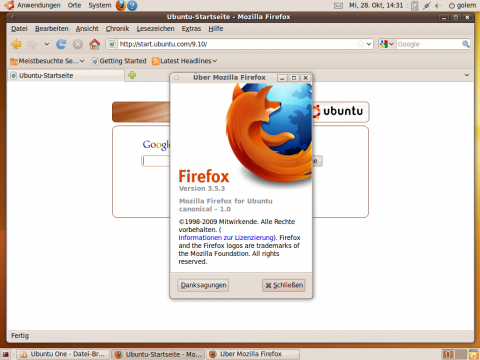Switch to the first workspace in switcher
Viewport: 480px width, 360px height.
448,354
